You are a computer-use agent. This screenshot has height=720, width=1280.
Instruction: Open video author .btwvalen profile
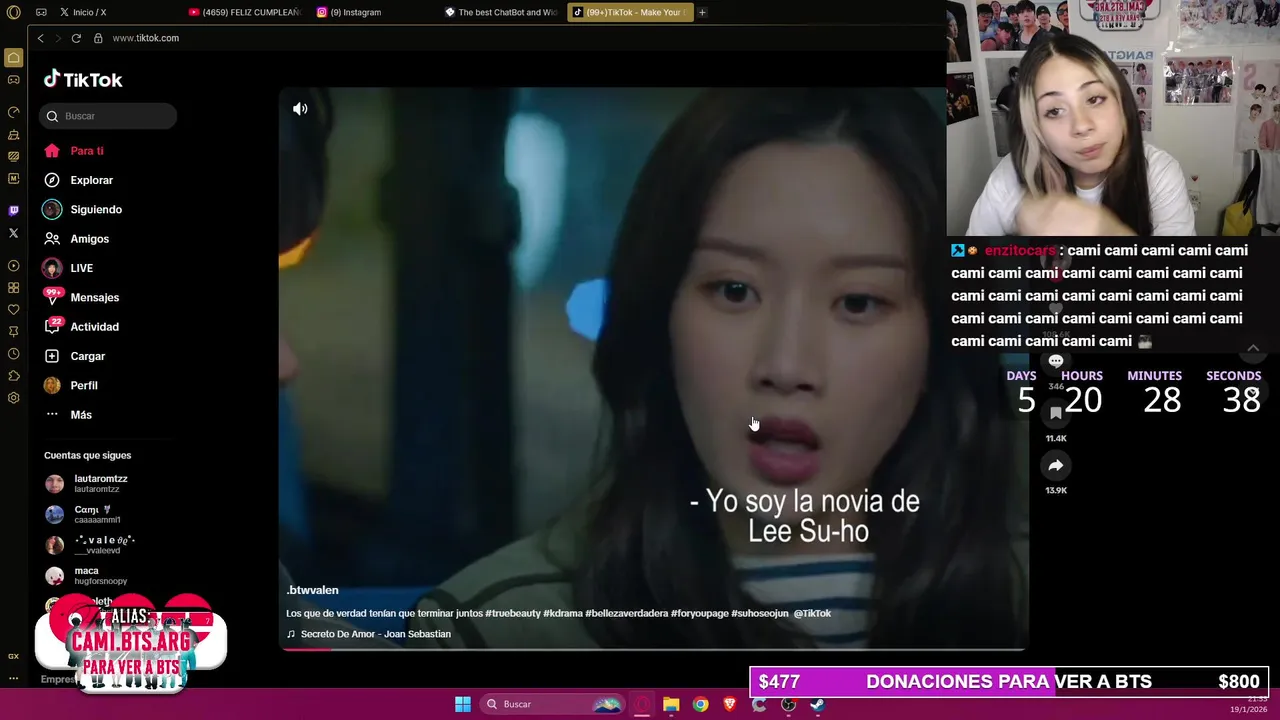click(312, 590)
